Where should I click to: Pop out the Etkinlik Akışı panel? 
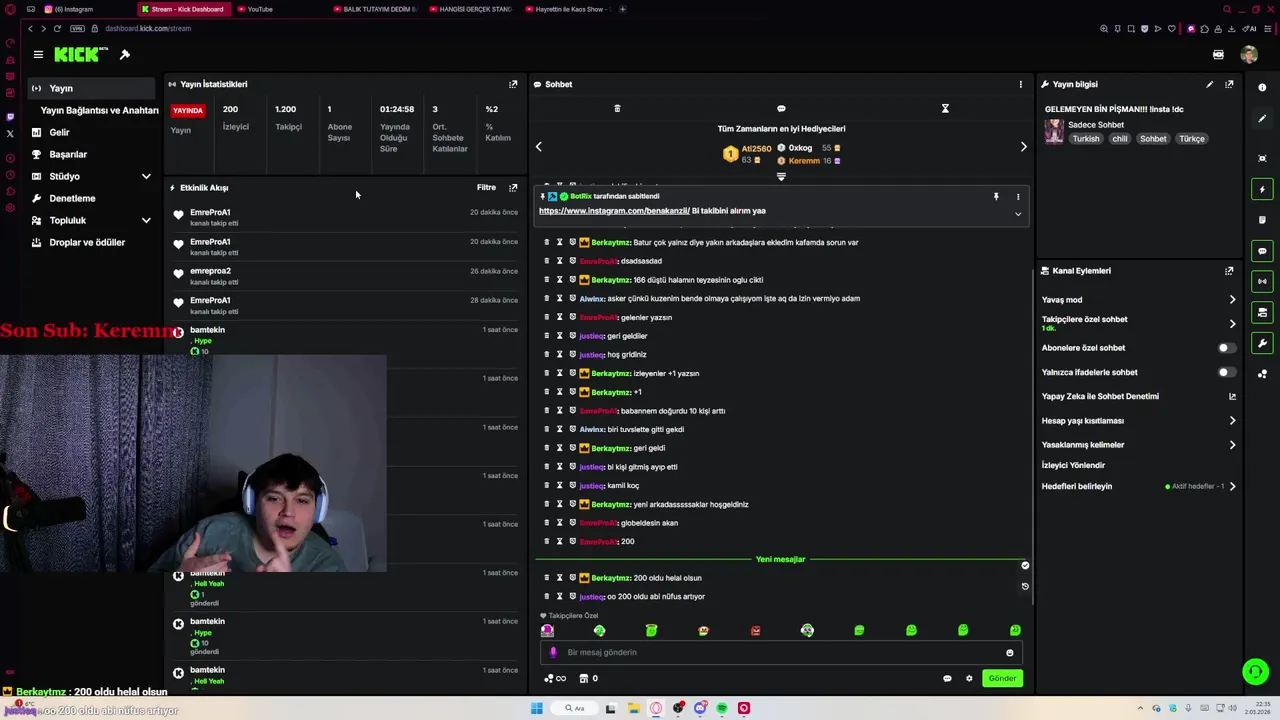513,187
